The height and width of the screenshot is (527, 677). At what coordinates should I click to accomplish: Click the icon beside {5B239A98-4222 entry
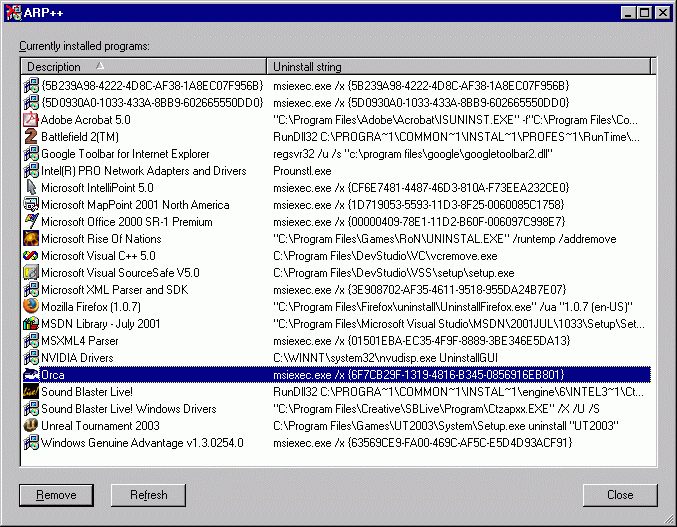tap(31, 85)
